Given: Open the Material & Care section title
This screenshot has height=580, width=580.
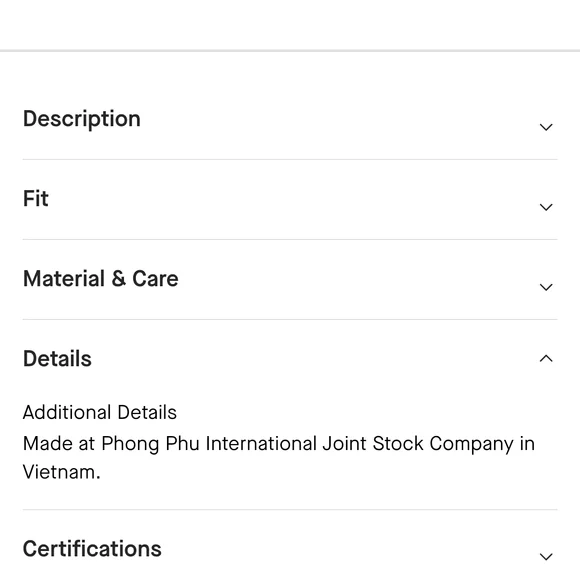Looking at the screenshot, I should (x=101, y=278).
